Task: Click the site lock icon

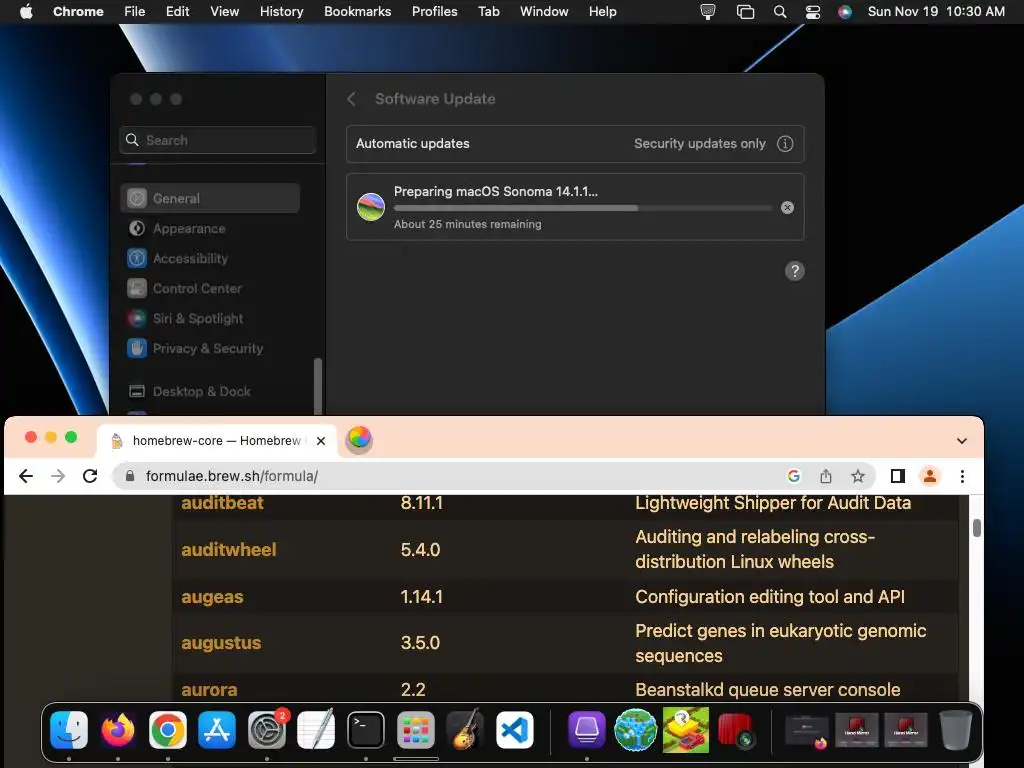Action: point(130,476)
